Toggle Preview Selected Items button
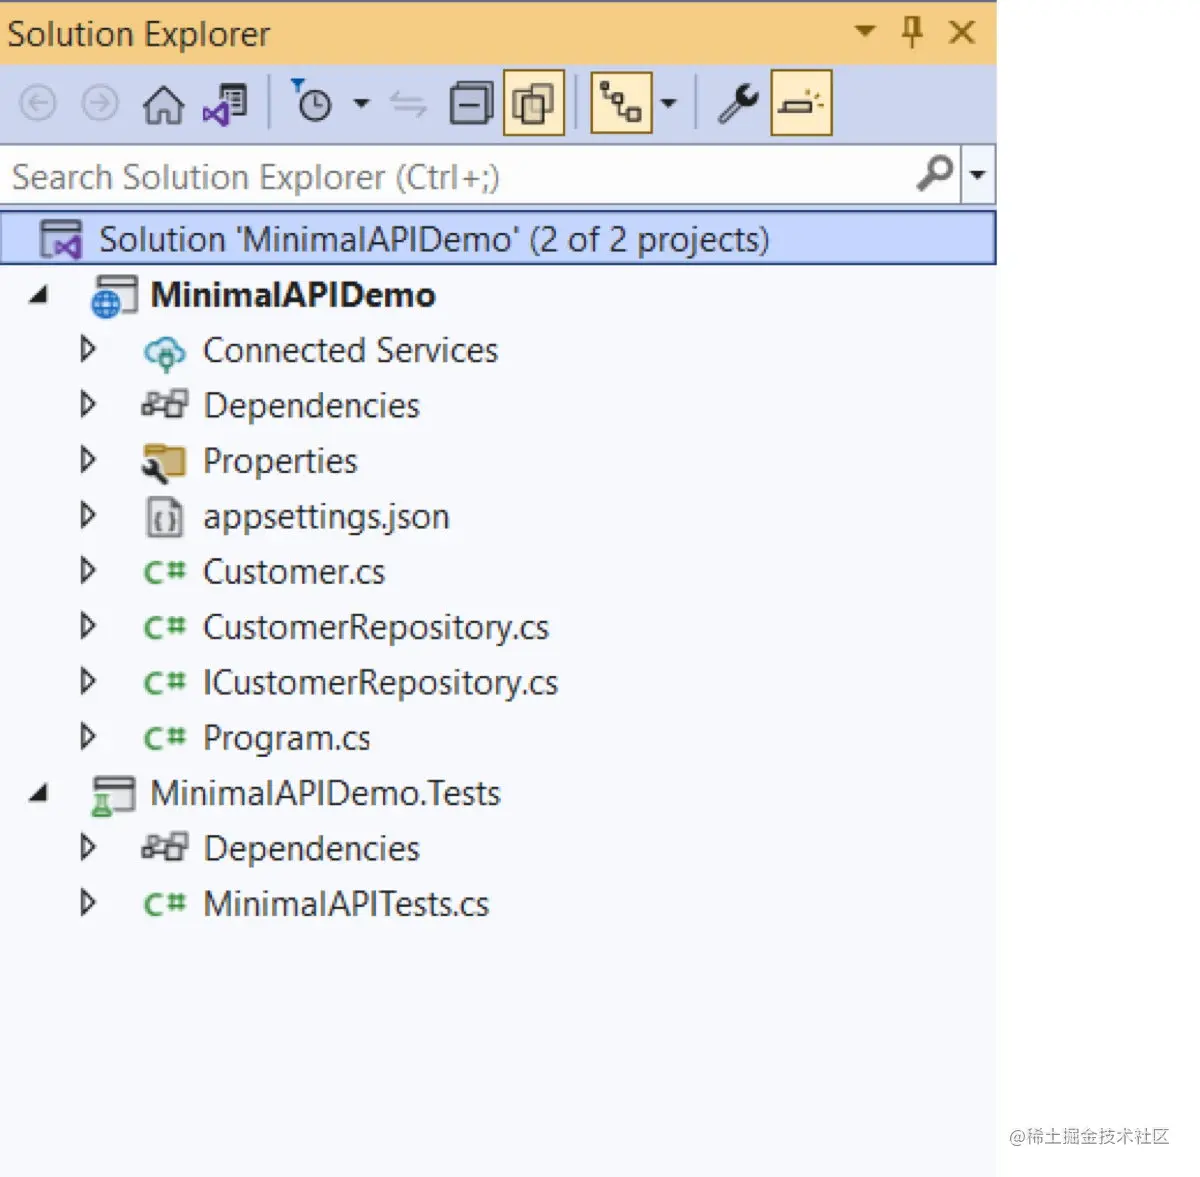Image resolution: width=1200 pixels, height=1177 pixels. [x=801, y=103]
